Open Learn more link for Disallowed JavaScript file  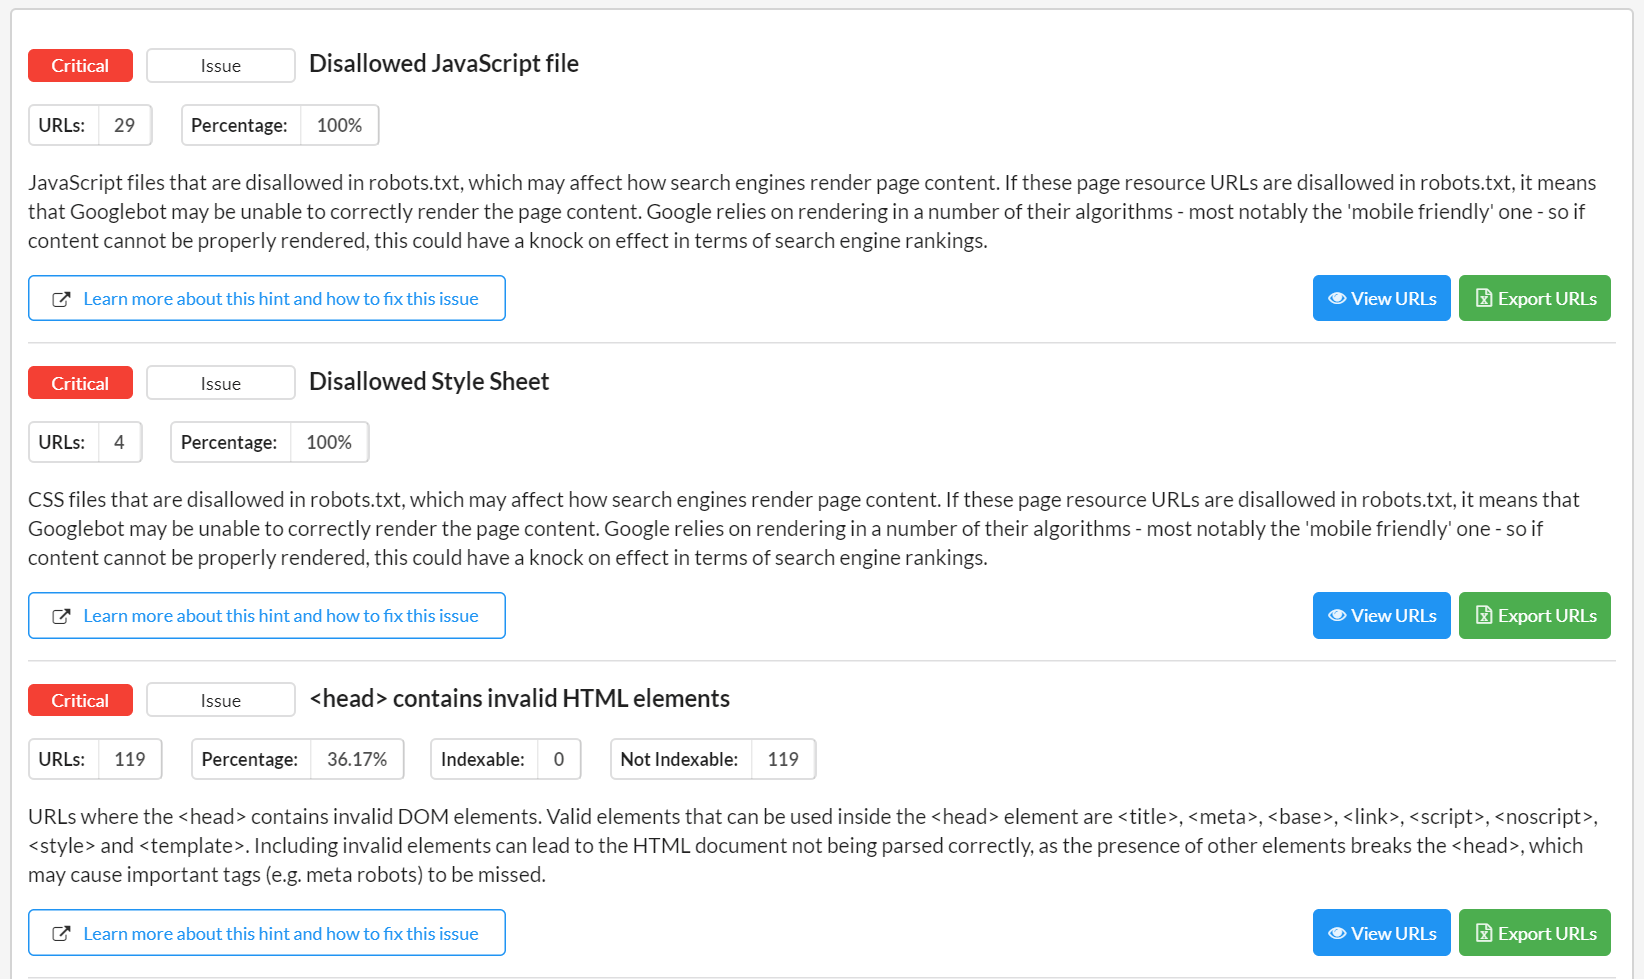280,299
